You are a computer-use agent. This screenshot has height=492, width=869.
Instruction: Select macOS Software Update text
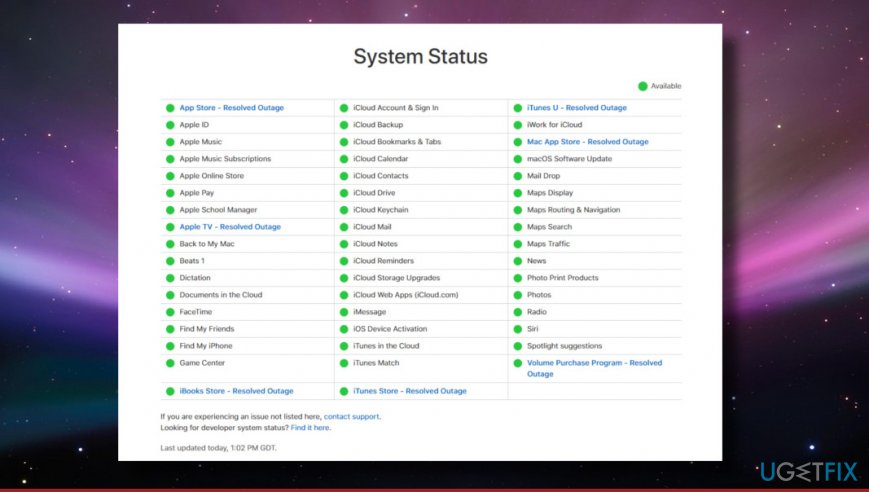pos(570,159)
